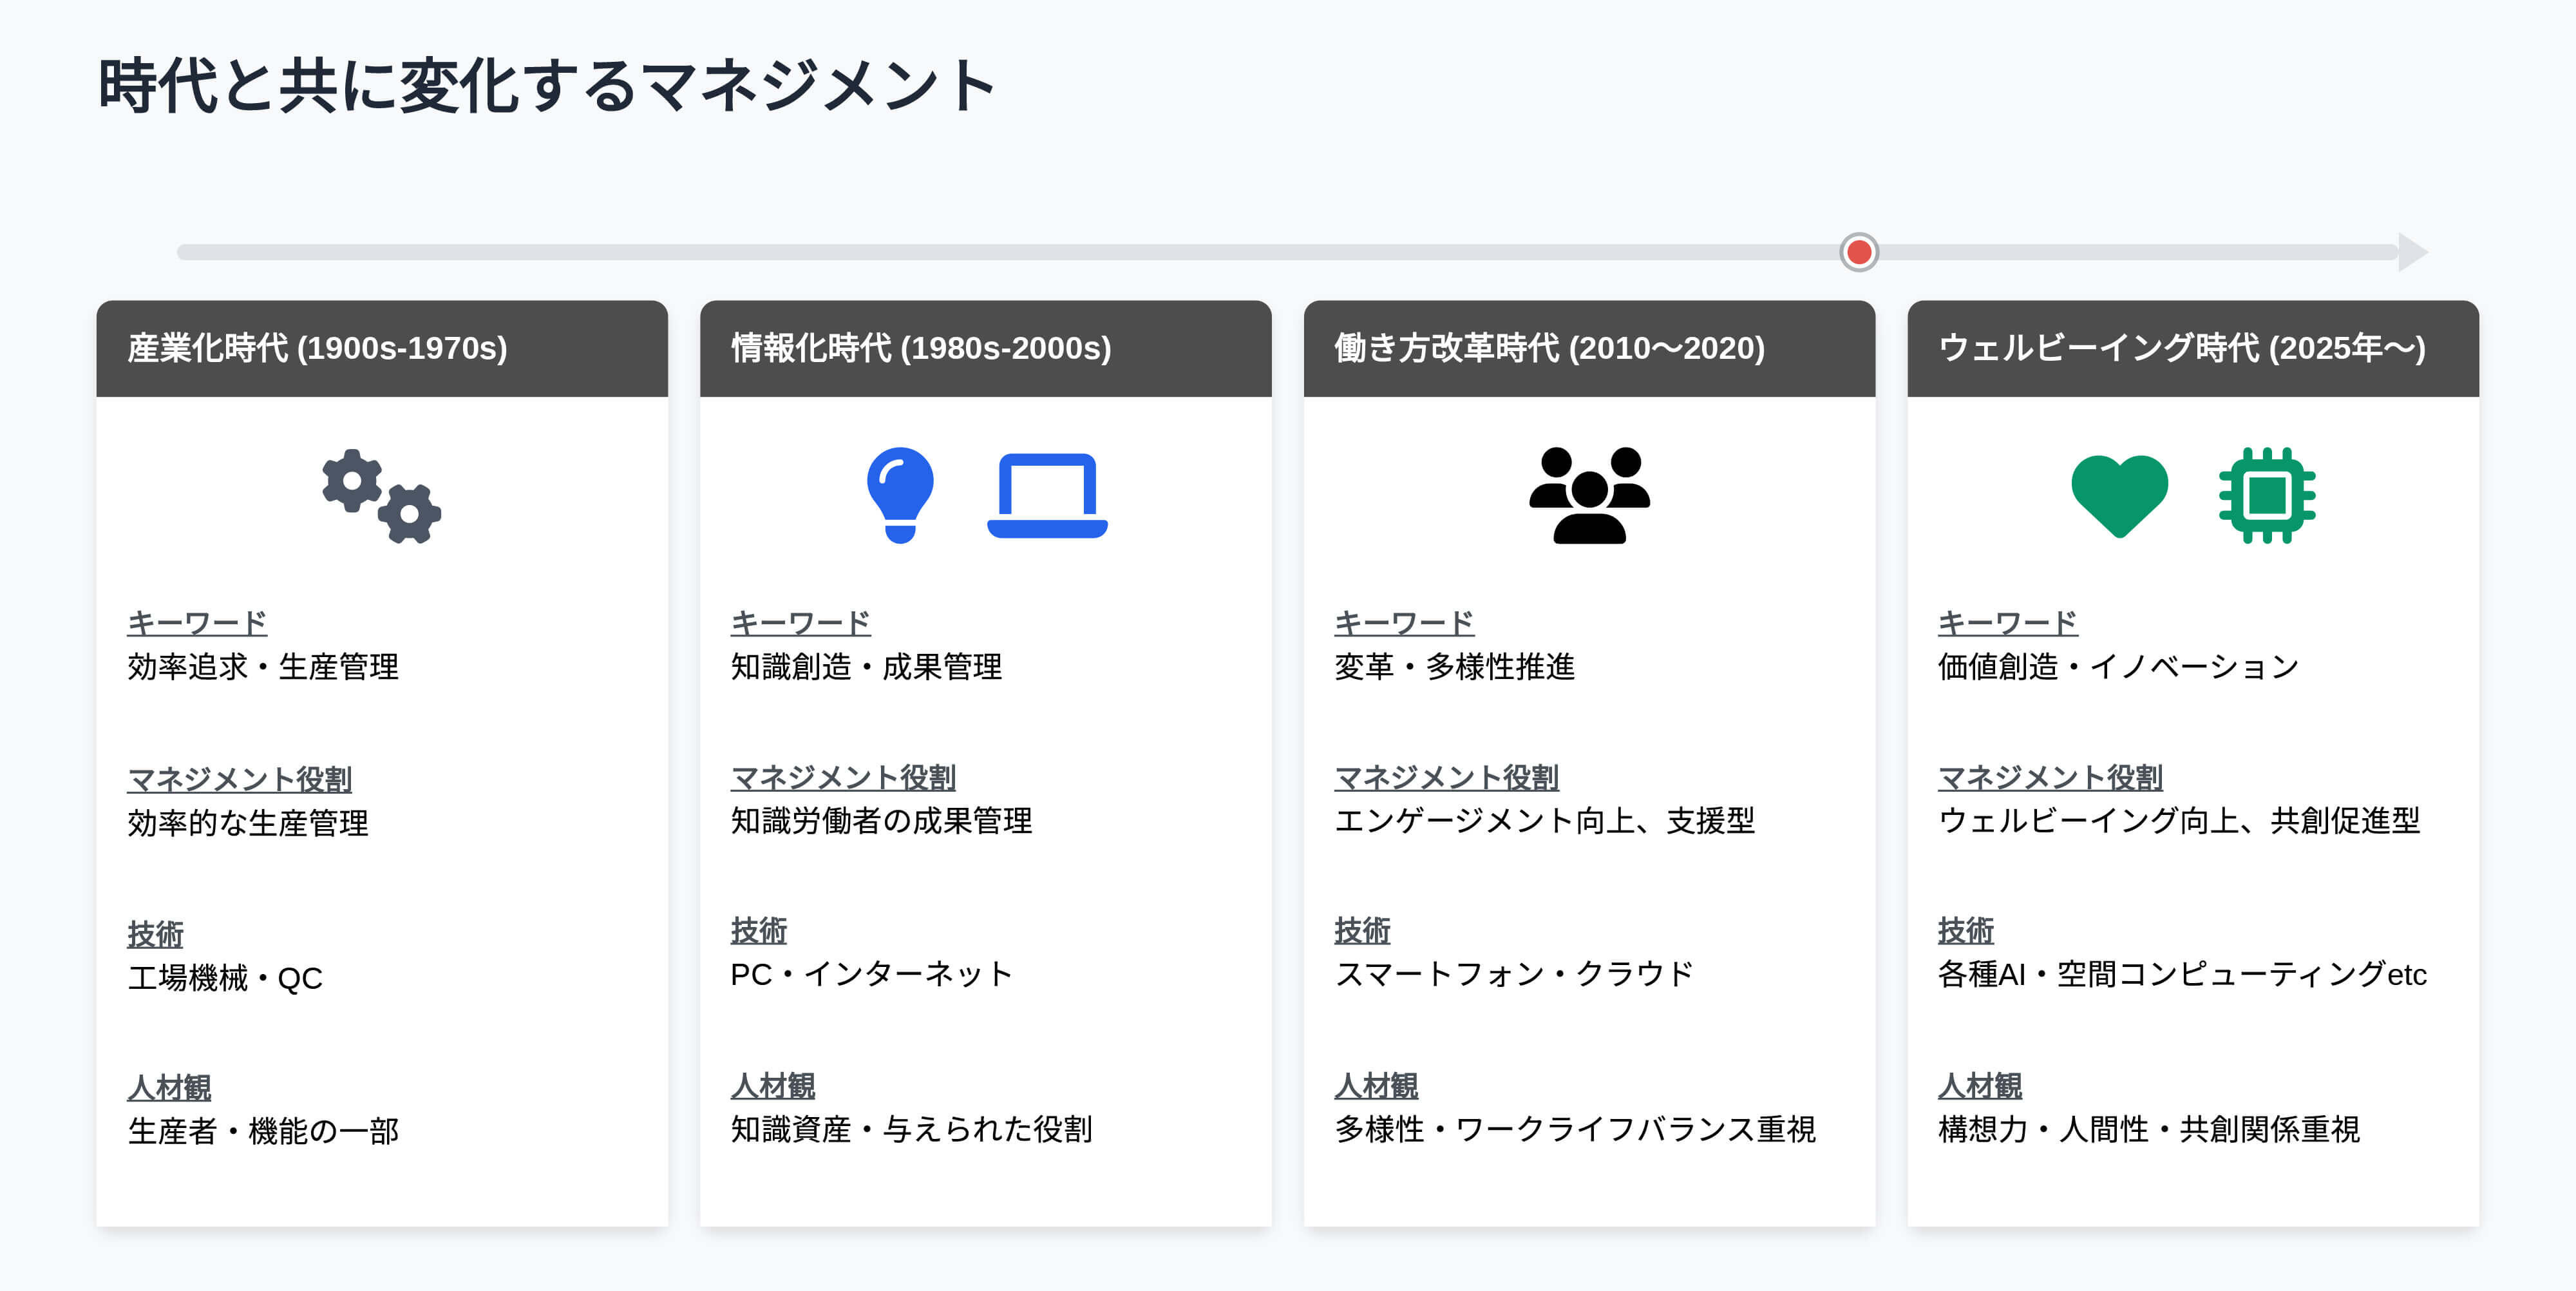The height and width of the screenshot is (1291, 2576).
Task: Click text 工場機械・QC
Action: click(225, 977)
